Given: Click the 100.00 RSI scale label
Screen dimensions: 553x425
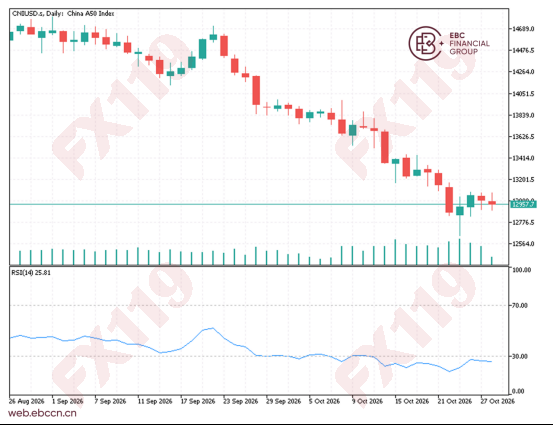Looking at the screenshot, I should (521, 270).
